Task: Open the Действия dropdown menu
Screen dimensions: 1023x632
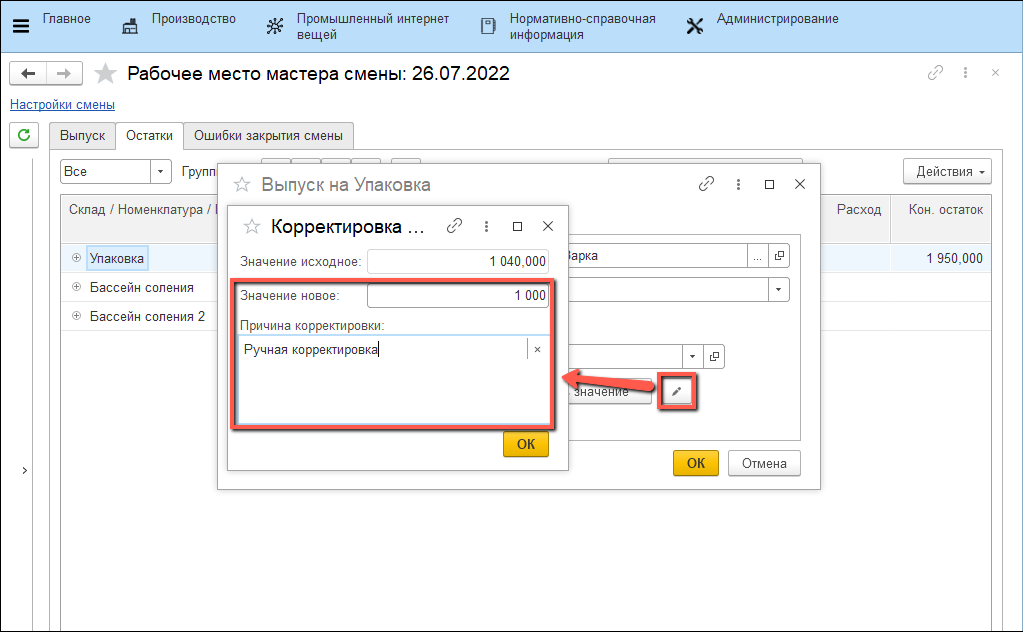Action: coord(946,172)
